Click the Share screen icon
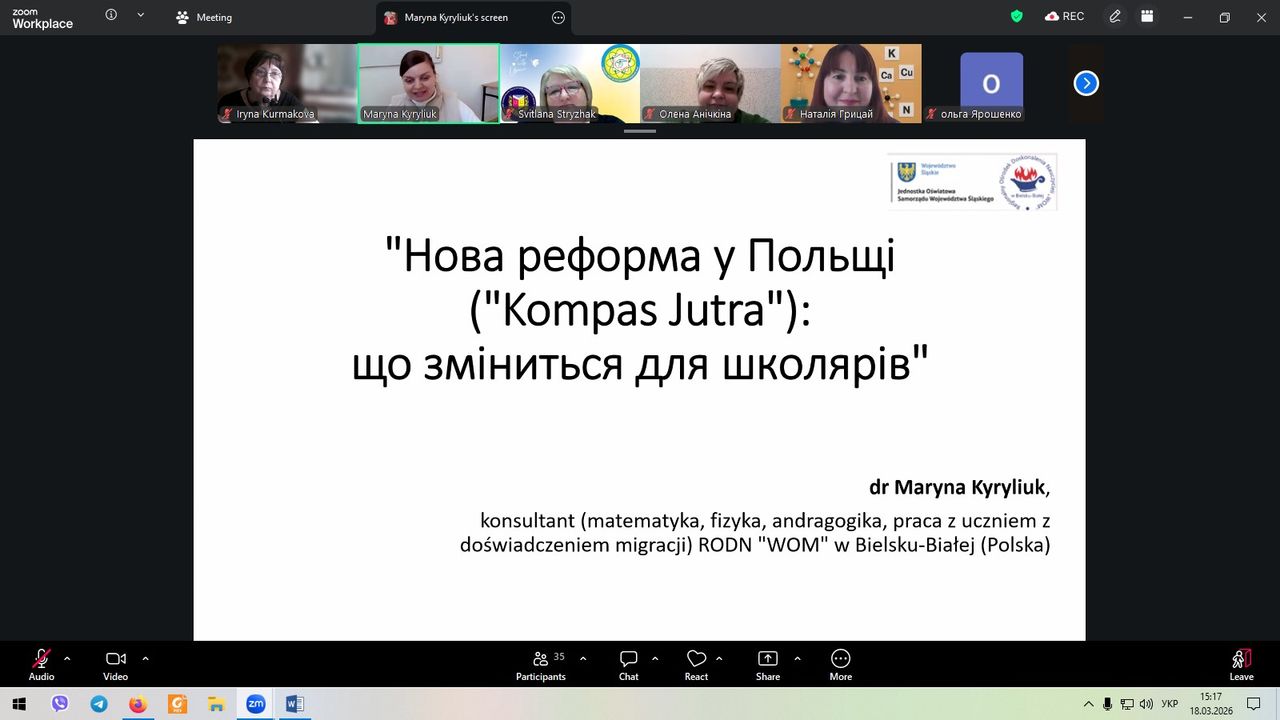This screenshot has height=720, width=1280. (767, 664)
